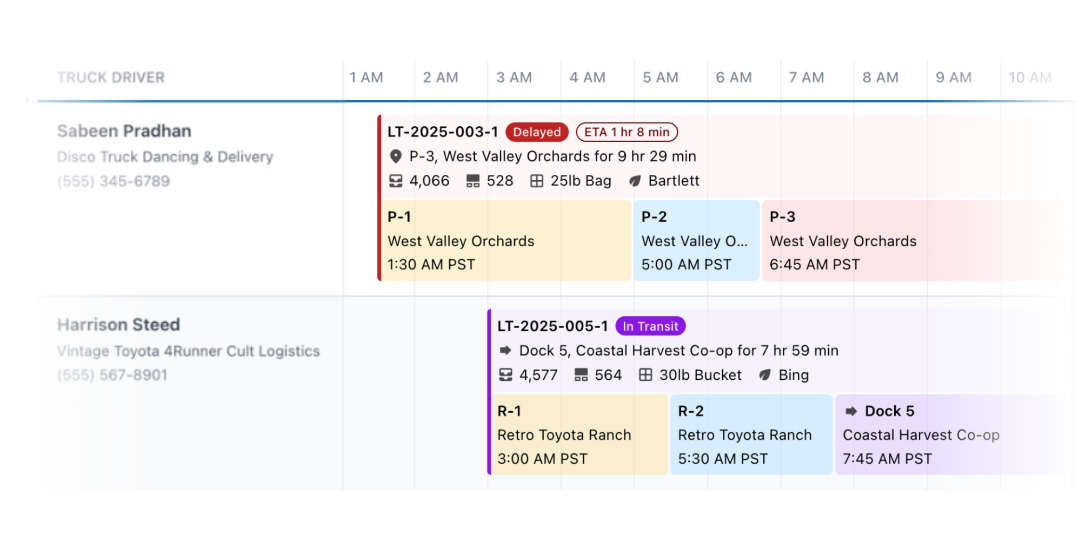The width and height of the screenshot is (1080, 537).
Task: Click the leaf icon next to Bartlett
Action: [x=635, y=181]
